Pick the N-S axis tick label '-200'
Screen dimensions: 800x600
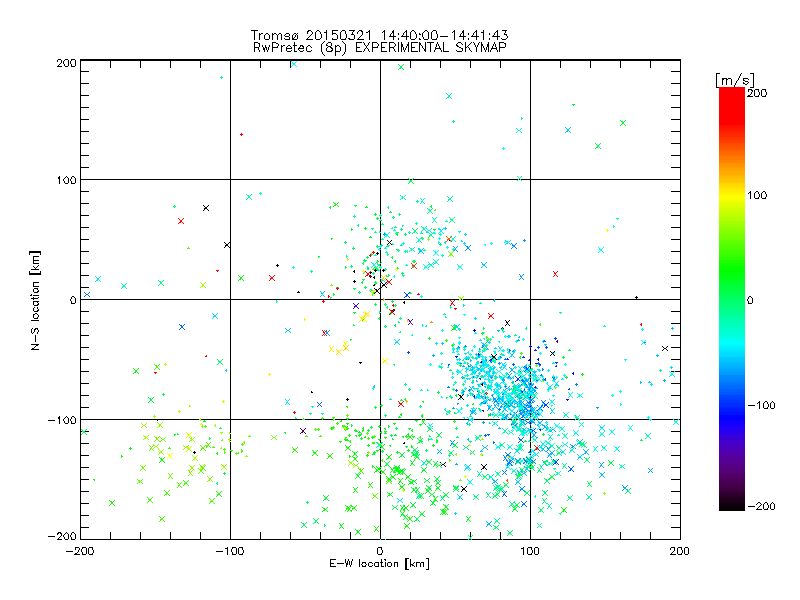[x=62, y=537]
